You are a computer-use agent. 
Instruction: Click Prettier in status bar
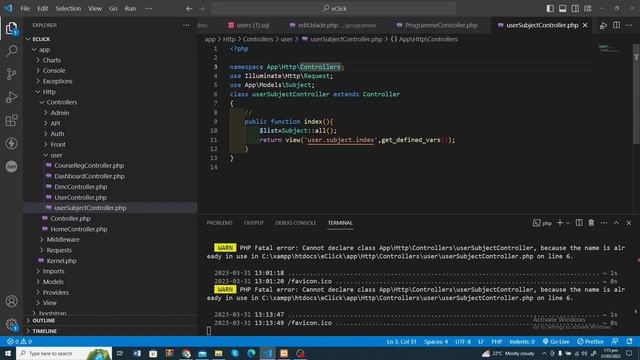click(x=590, y=341)
